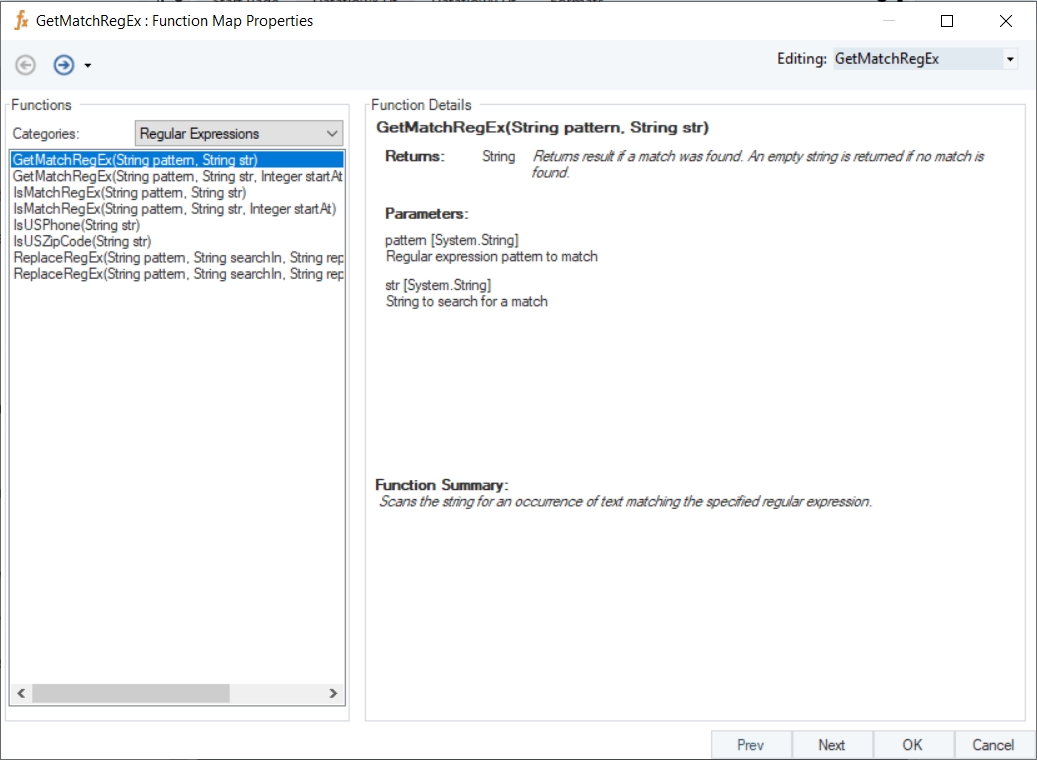1037x760 pixels.
Task: Pick IsMatchRegEx with Integer startAt
Action: click(x=174, y=209)
